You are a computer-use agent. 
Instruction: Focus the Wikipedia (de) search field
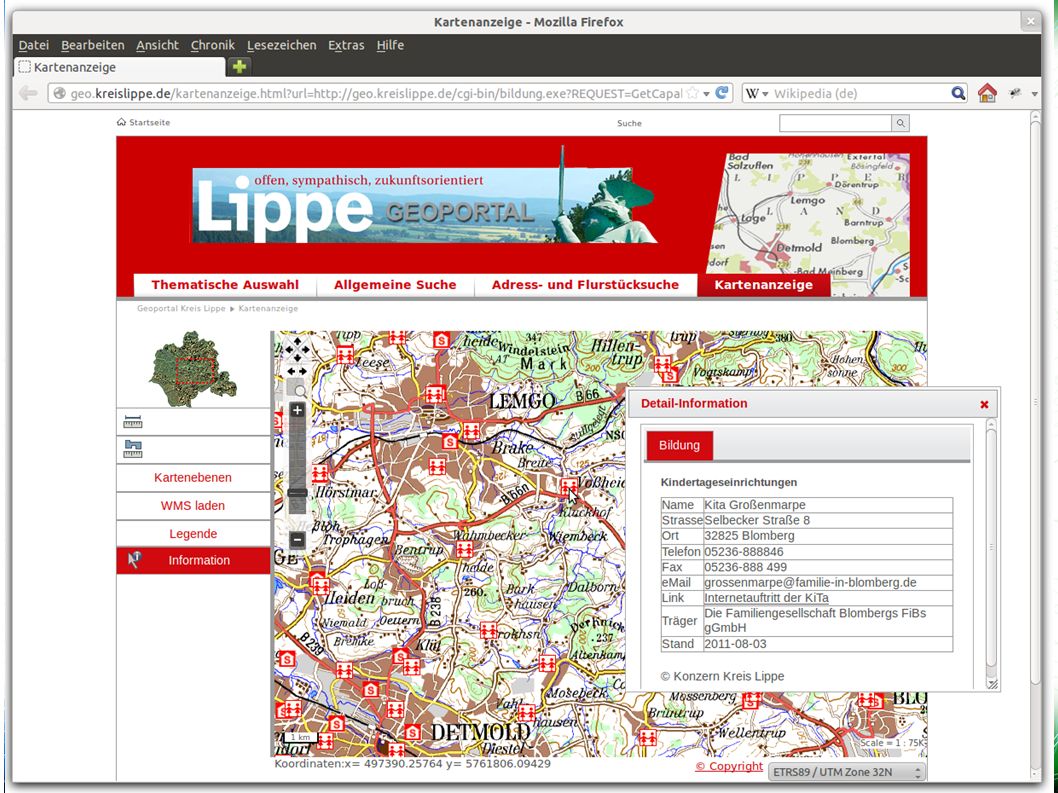(x=860, y=93)
